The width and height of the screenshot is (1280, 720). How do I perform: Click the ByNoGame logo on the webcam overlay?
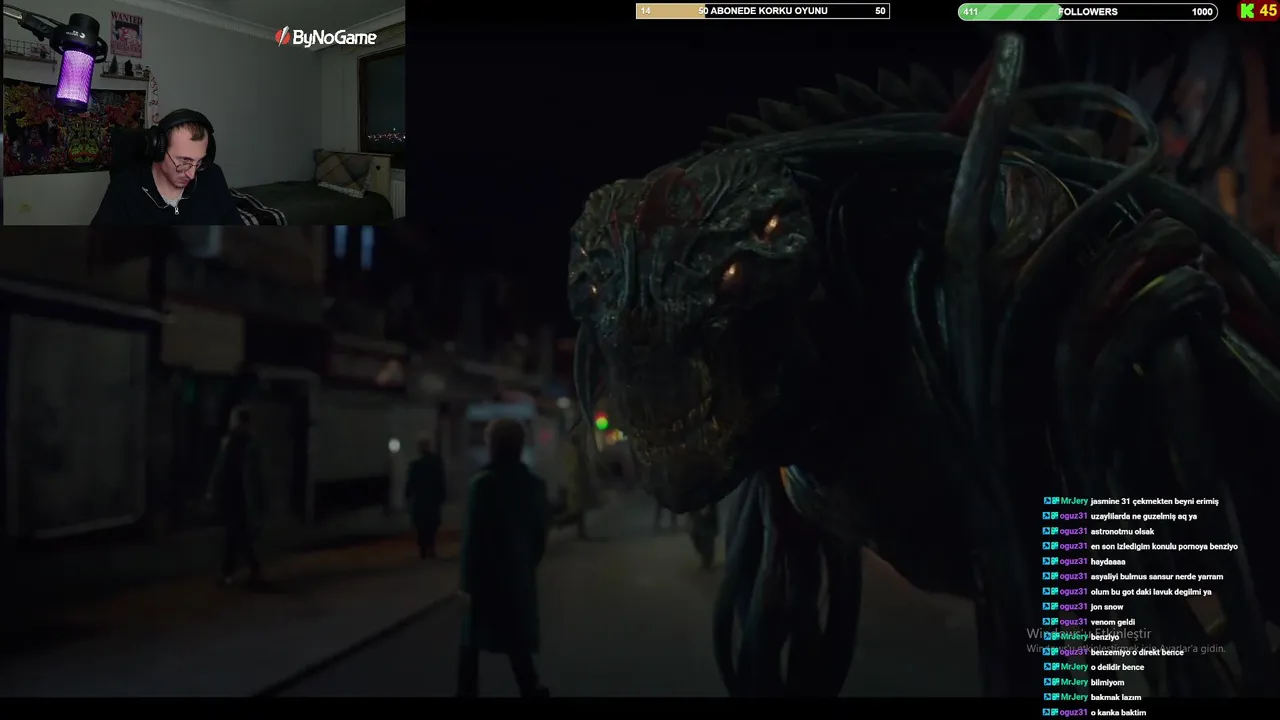click(x=326, y=37)
